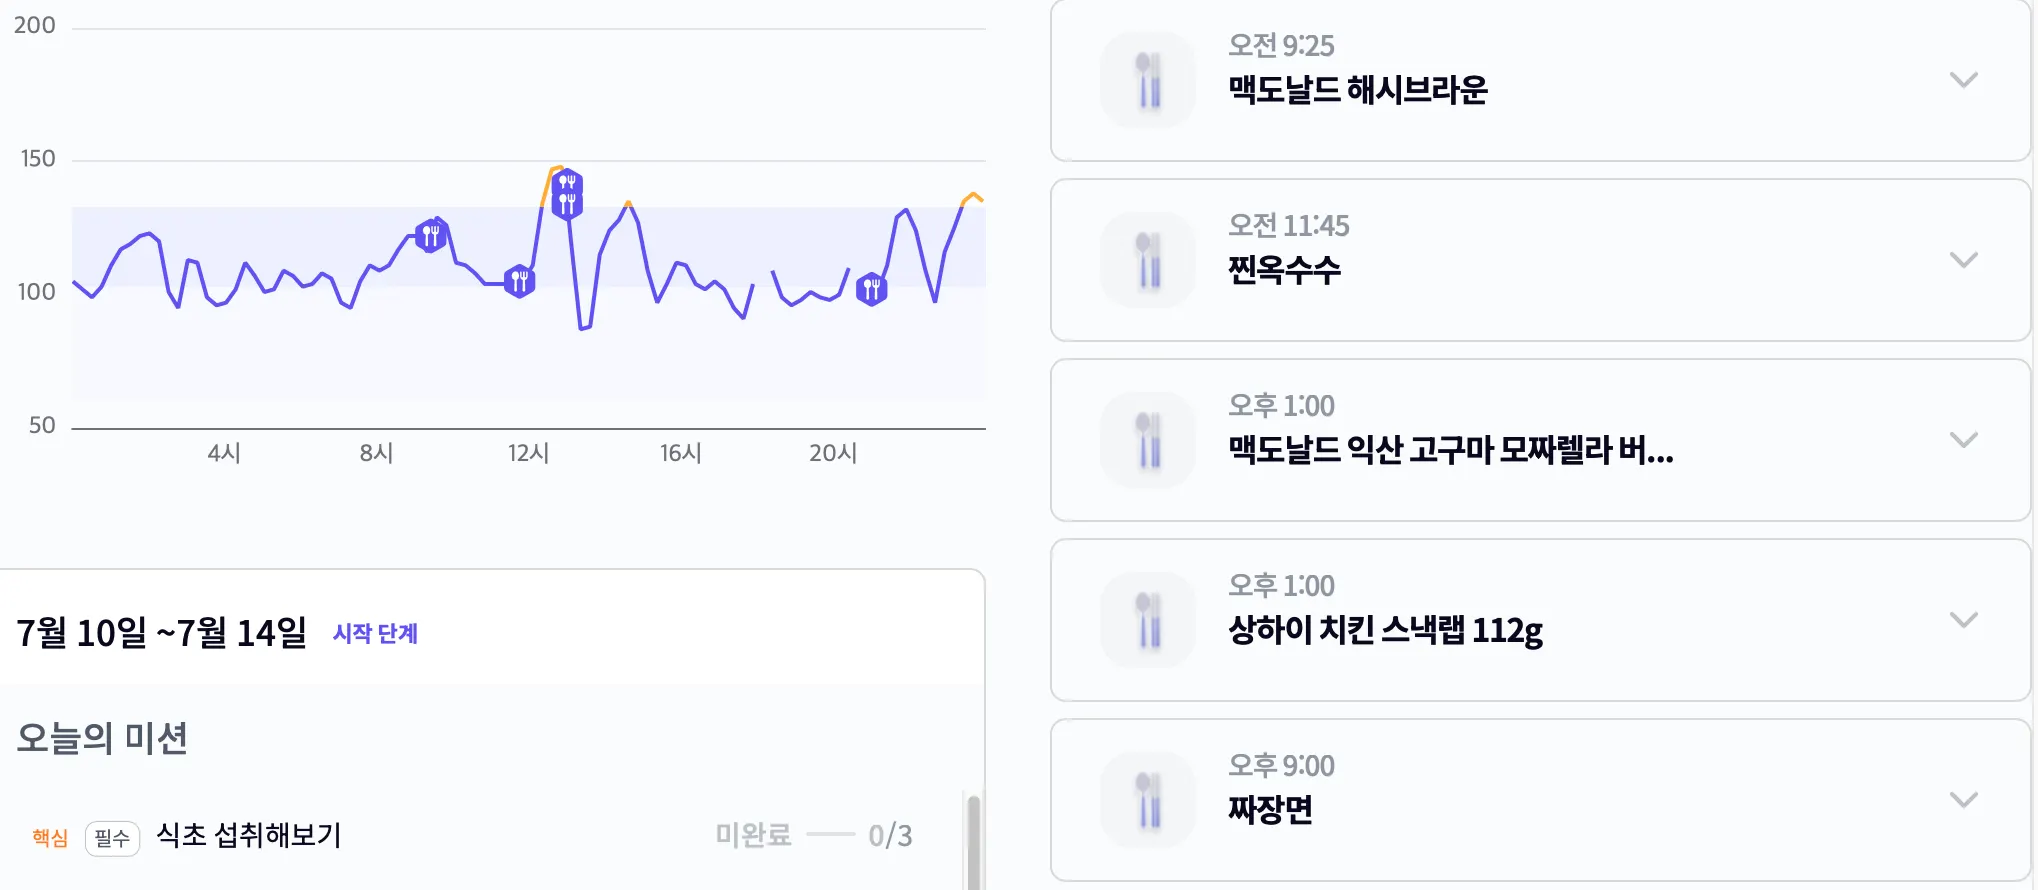Image resolution: width=2038 pixels, height=890 pixels.
Task: Expand the 맥도날드 해시브라운 meal entry
Action: coord(1964,80)
